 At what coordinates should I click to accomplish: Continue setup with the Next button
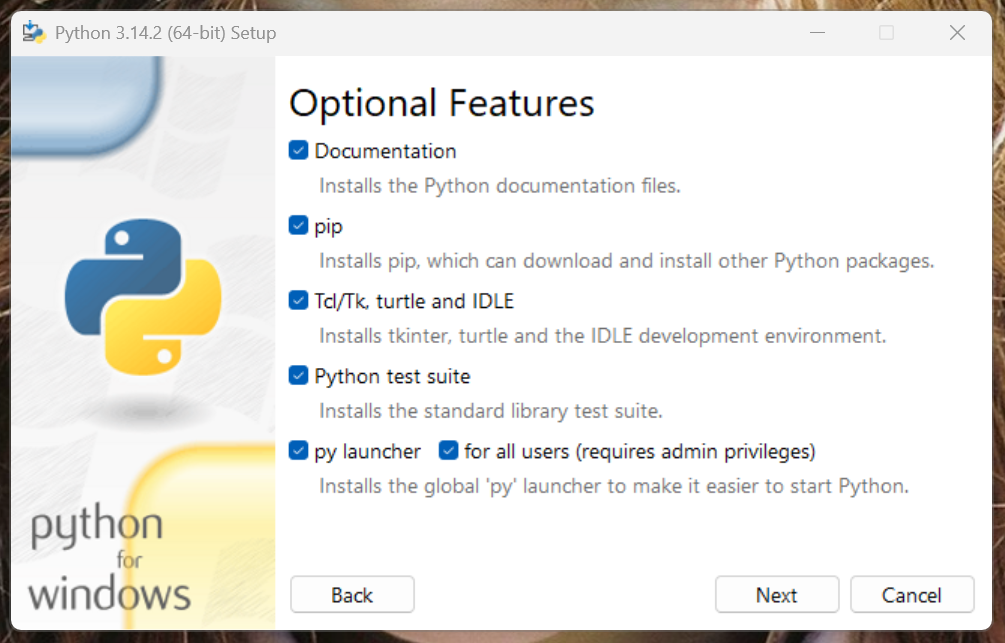777,595
